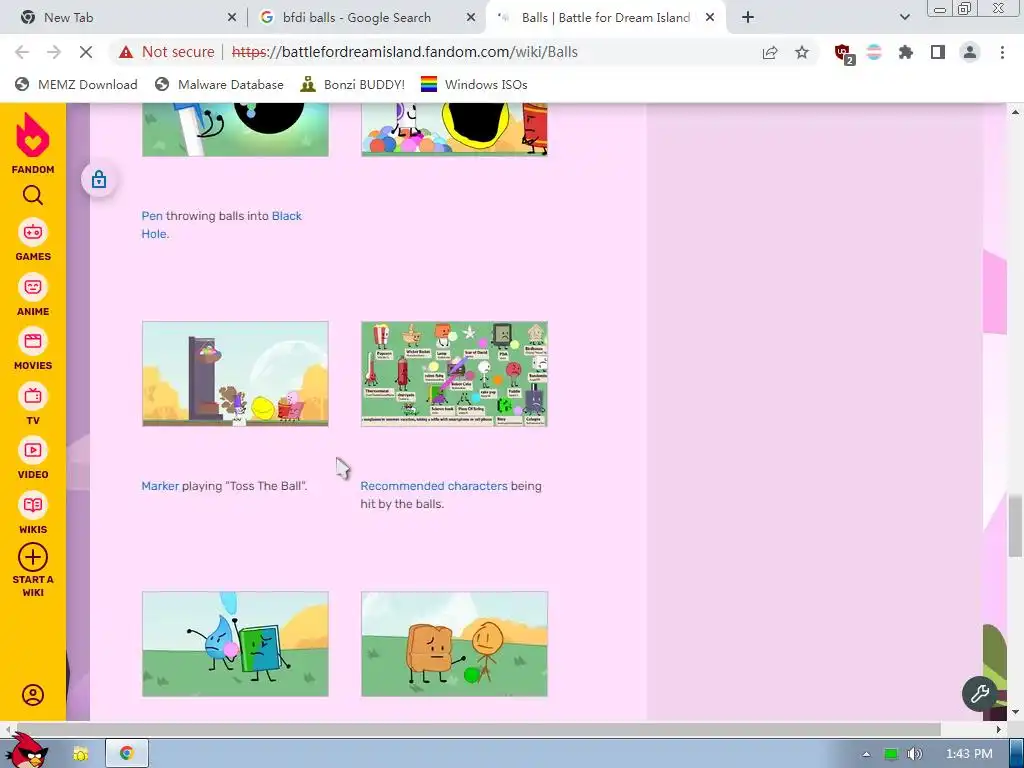The image size is (1024, 768).
Task: Click the vertical page scrollbar thumb
Action: tap(1015, 526)
